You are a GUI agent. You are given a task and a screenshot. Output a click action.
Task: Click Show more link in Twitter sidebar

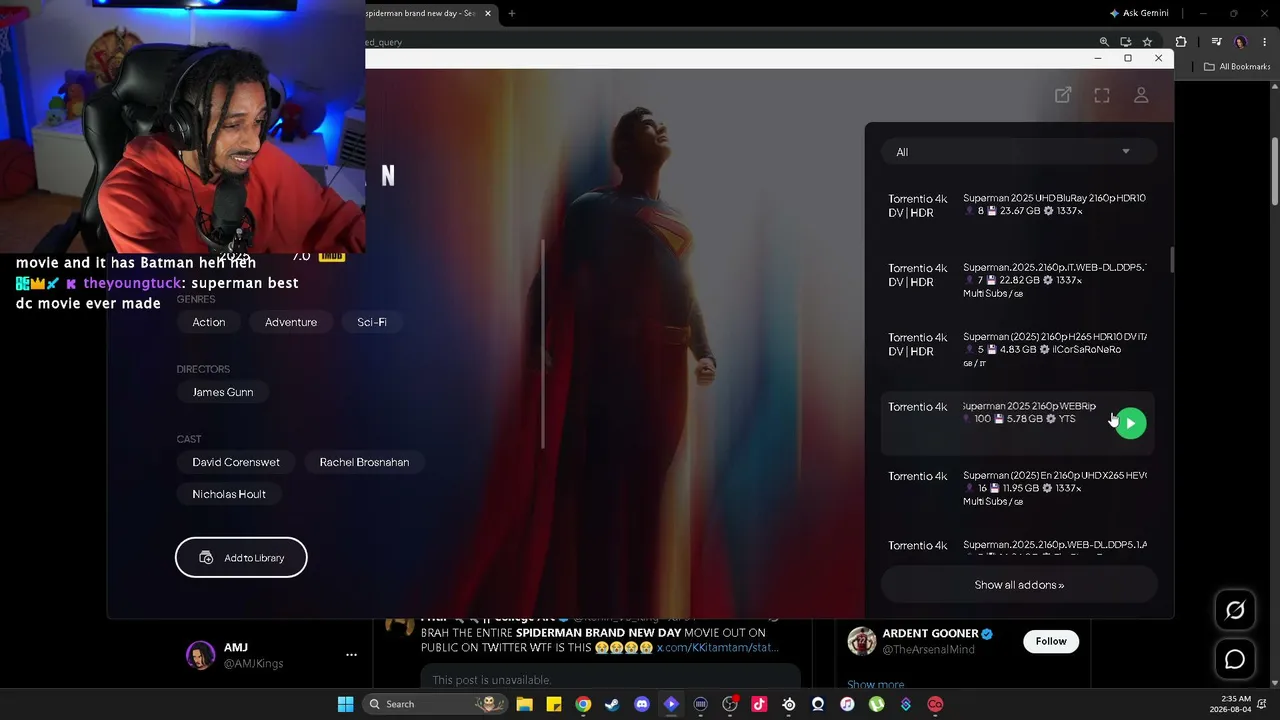[876, 685]
